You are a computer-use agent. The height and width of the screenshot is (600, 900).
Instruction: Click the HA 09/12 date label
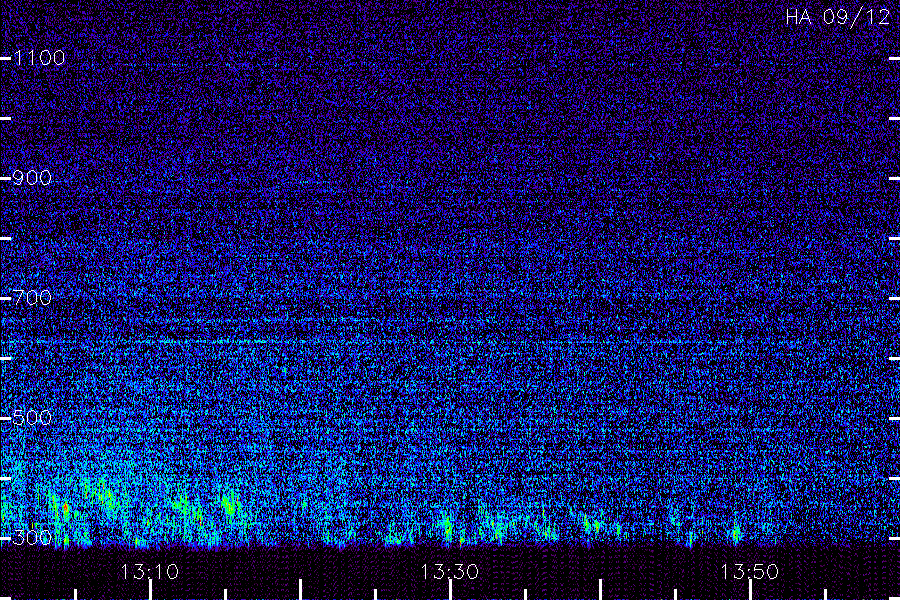coord(837,17)
